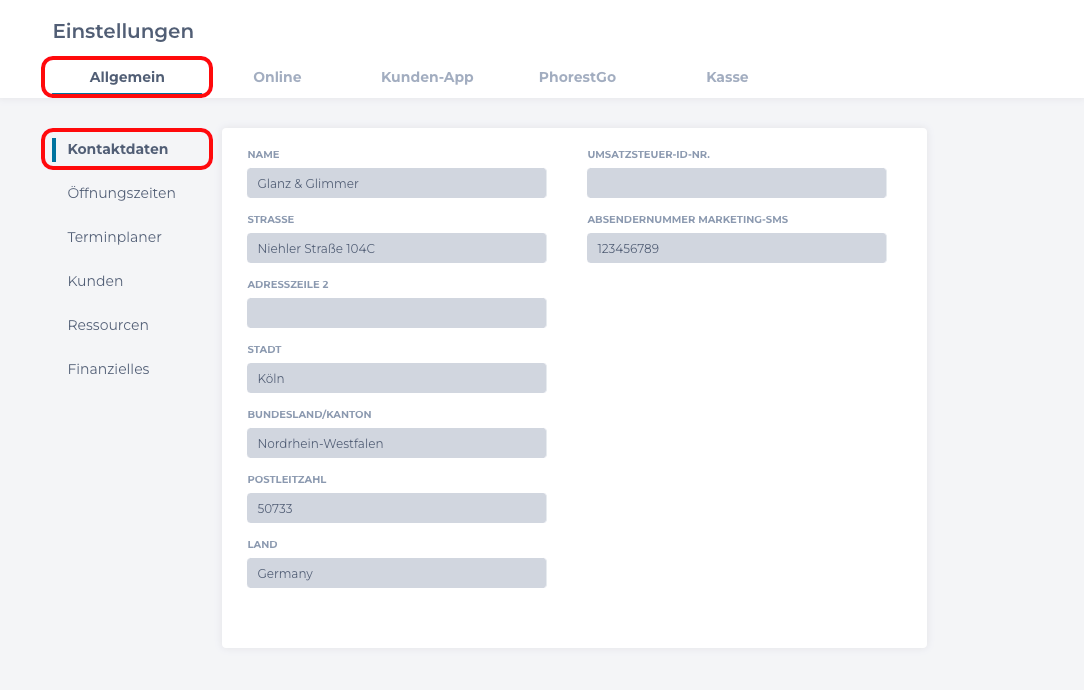This screenshot has height=690, width=1084.
Task: Select Kontaktdaten in the sidebar
Action: (118, 149)
